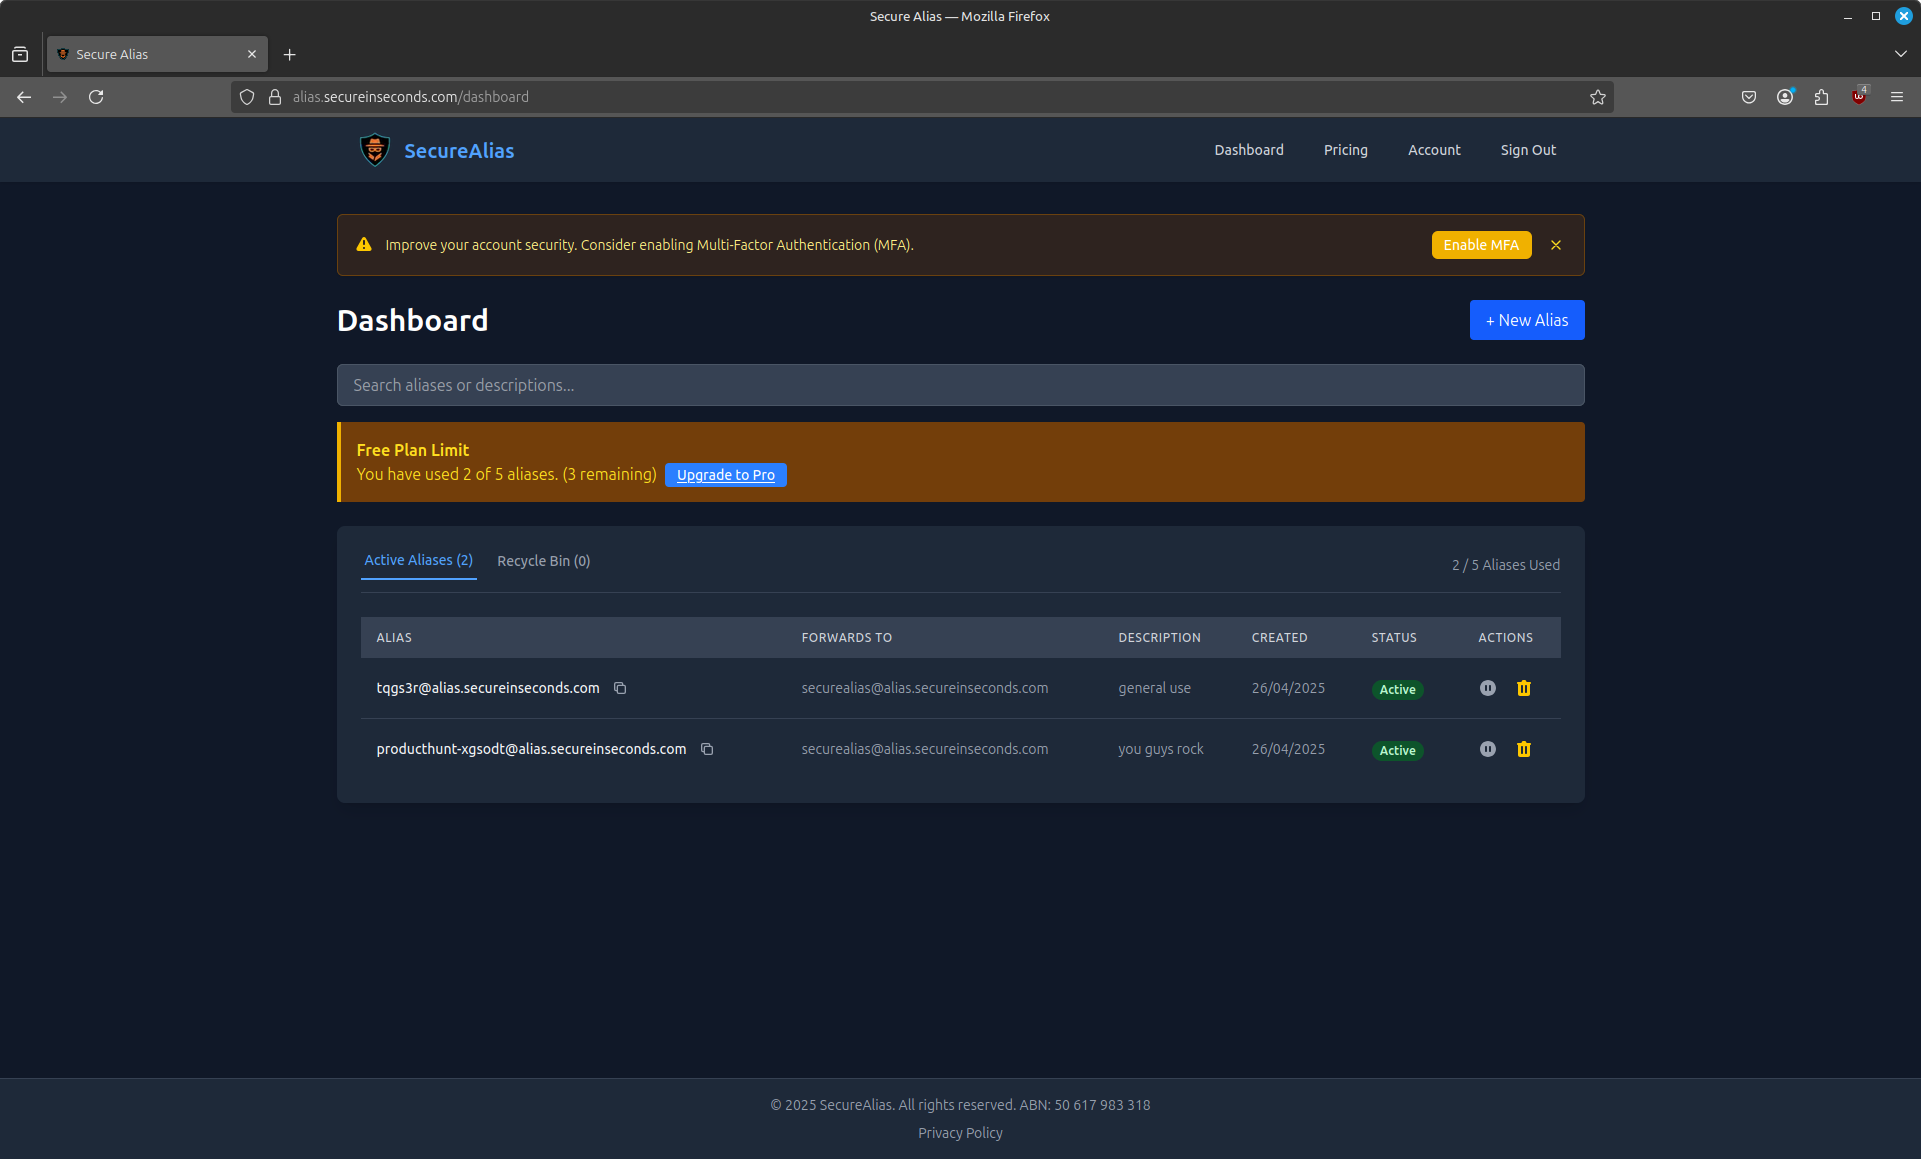
Task: Click the created date of tqgs3r
Action: (1288, 688)
